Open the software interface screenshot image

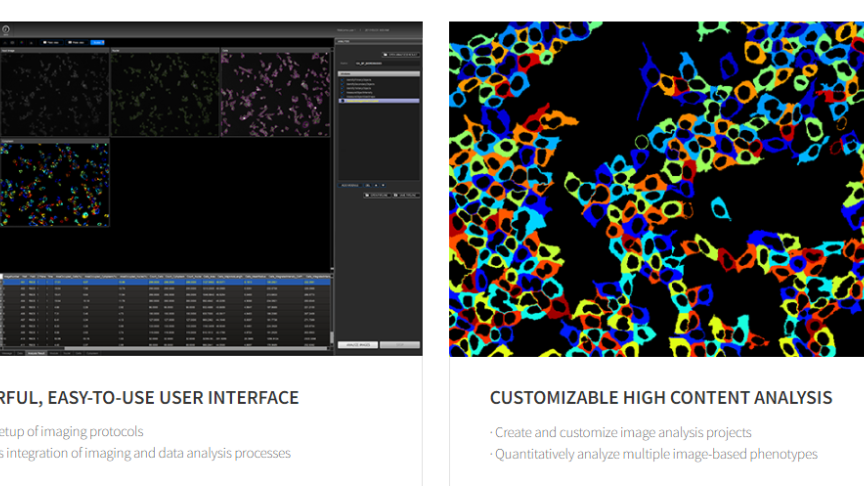tap(211, 188)
